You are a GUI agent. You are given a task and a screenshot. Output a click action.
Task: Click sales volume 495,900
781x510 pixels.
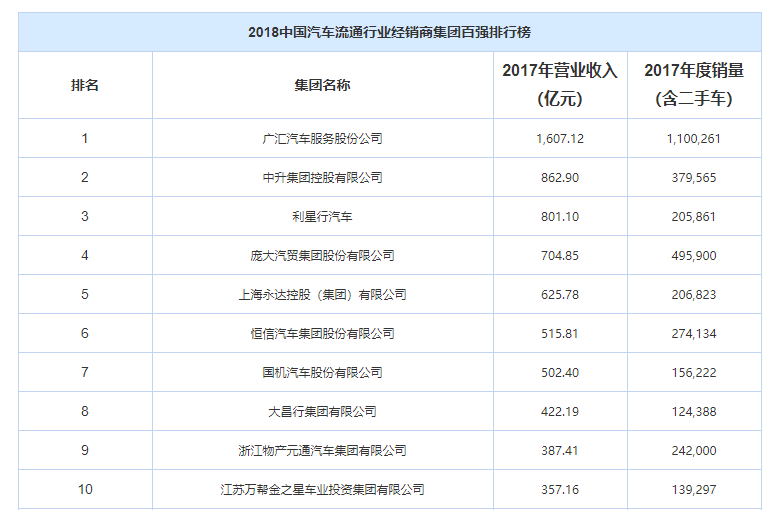coord(694,255)
